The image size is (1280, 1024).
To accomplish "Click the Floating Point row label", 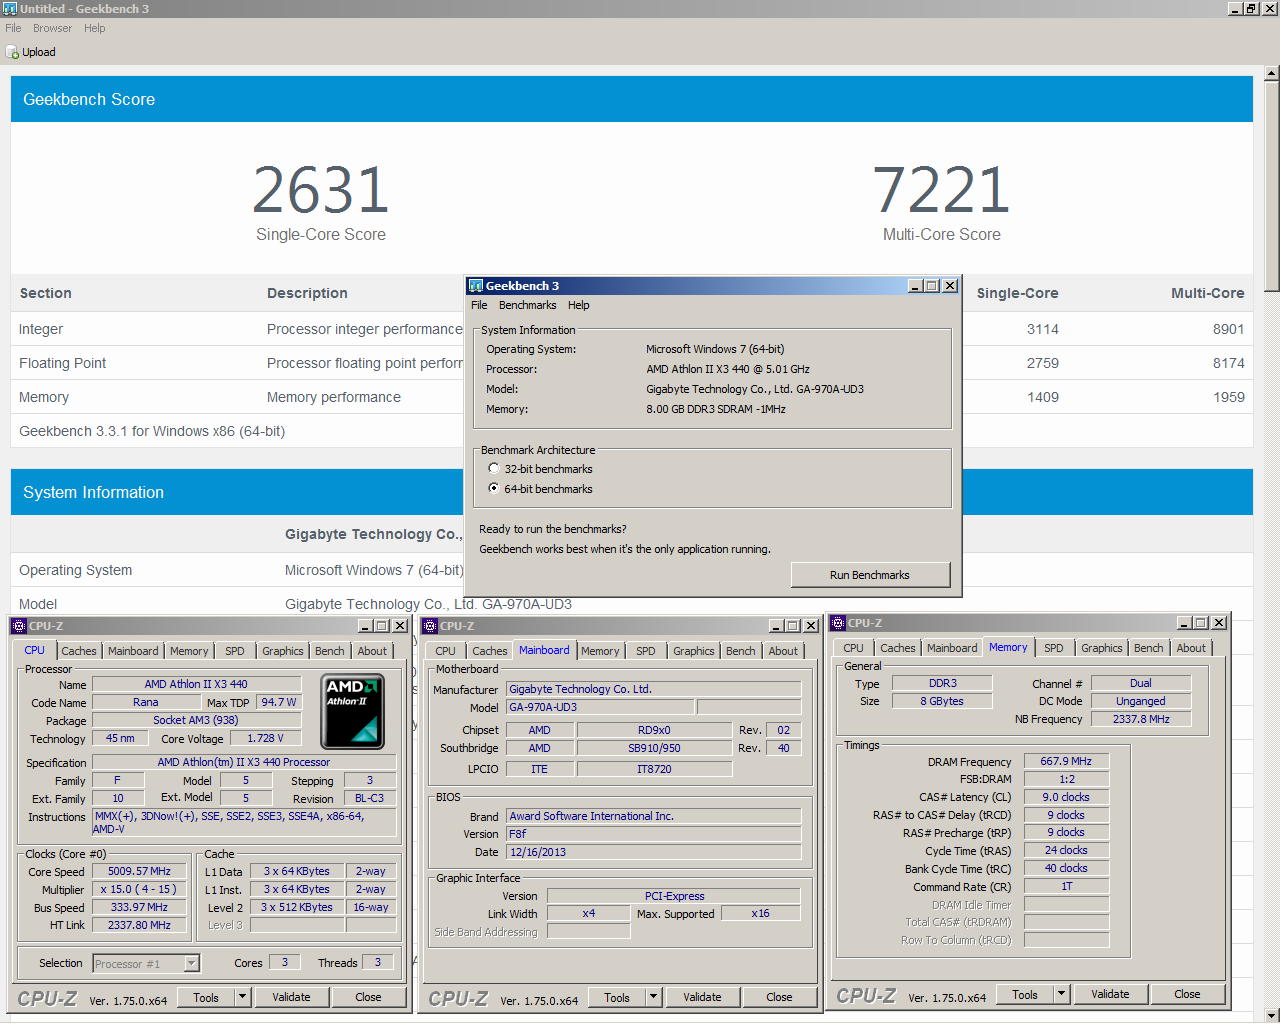I will (62, 363).
